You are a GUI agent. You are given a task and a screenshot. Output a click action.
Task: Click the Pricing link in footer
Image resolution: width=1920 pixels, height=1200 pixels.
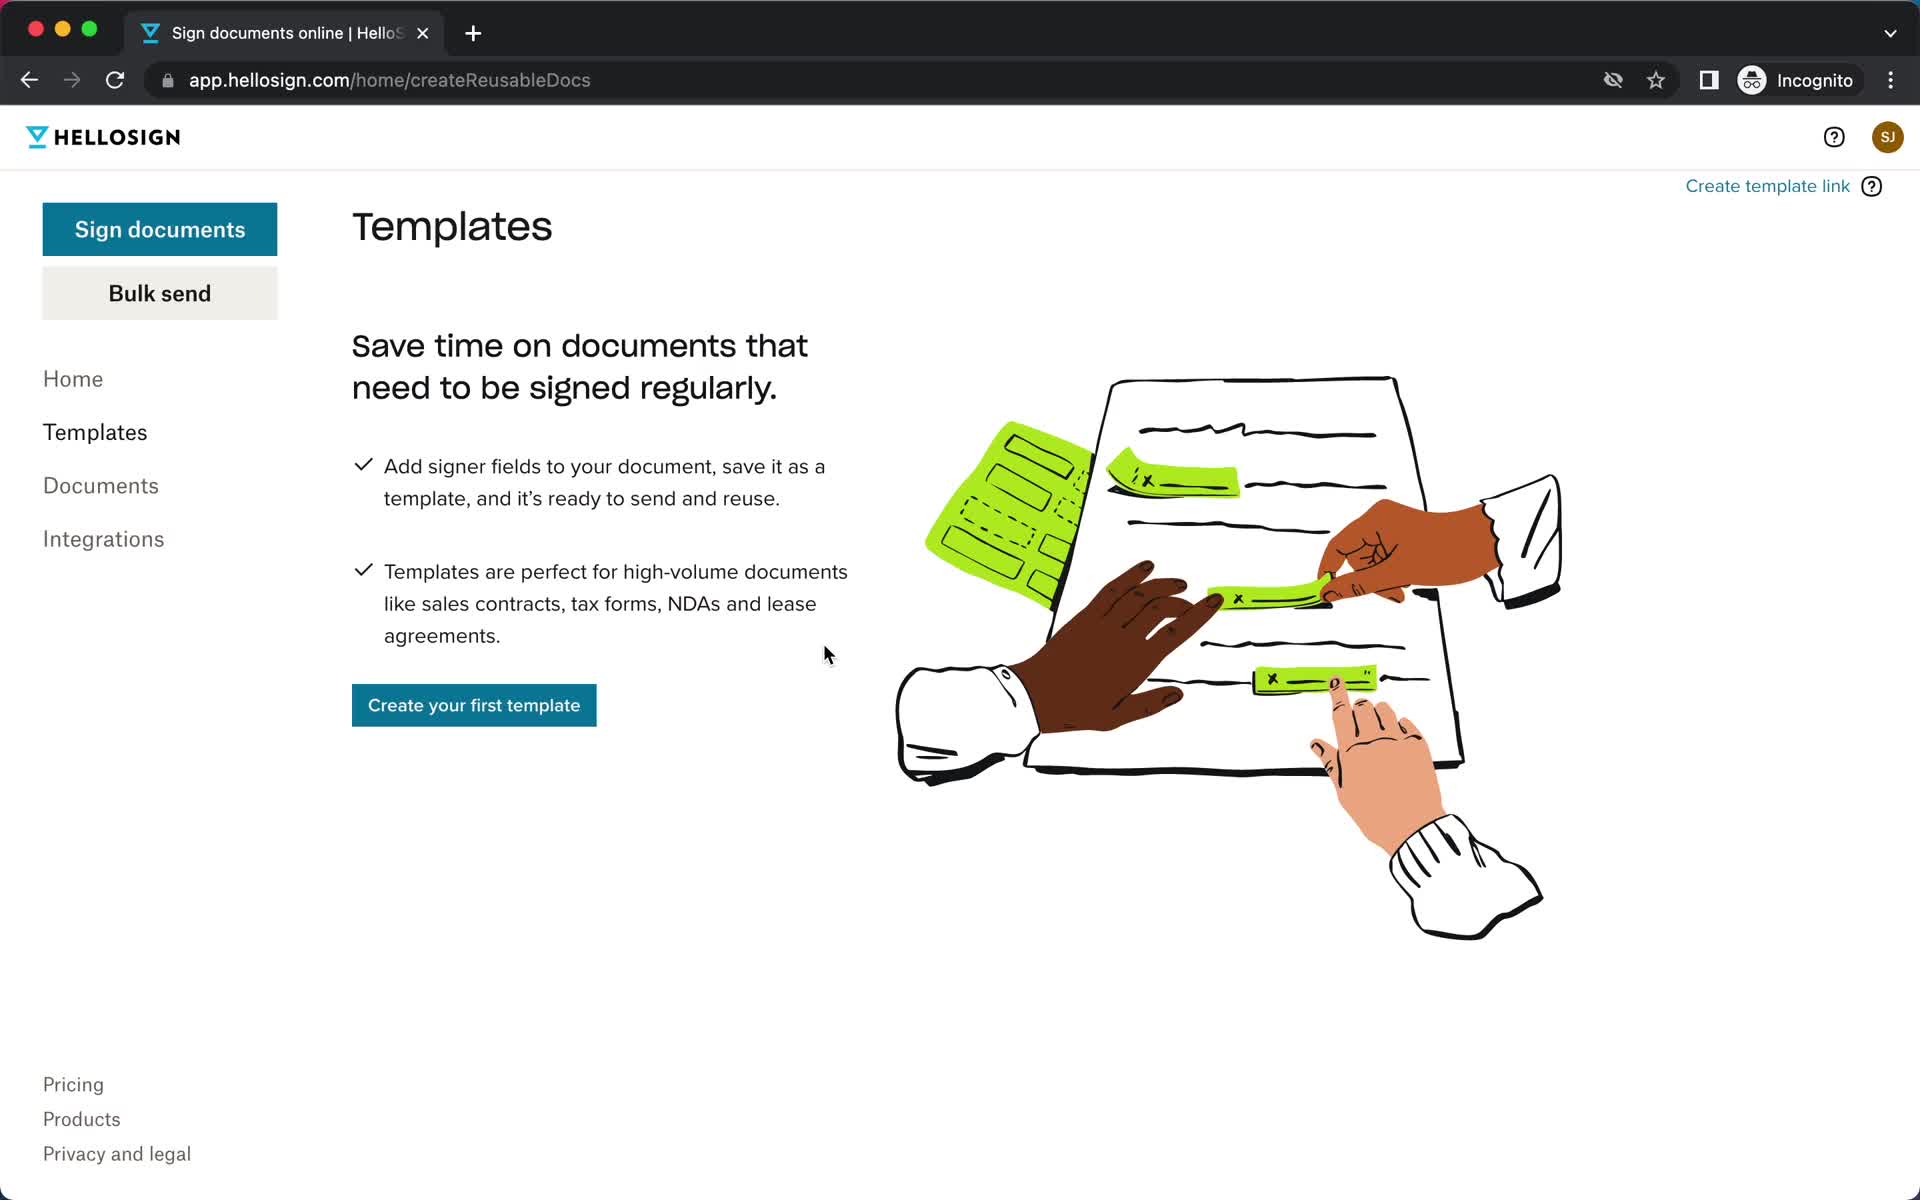tap(72, 1084)
